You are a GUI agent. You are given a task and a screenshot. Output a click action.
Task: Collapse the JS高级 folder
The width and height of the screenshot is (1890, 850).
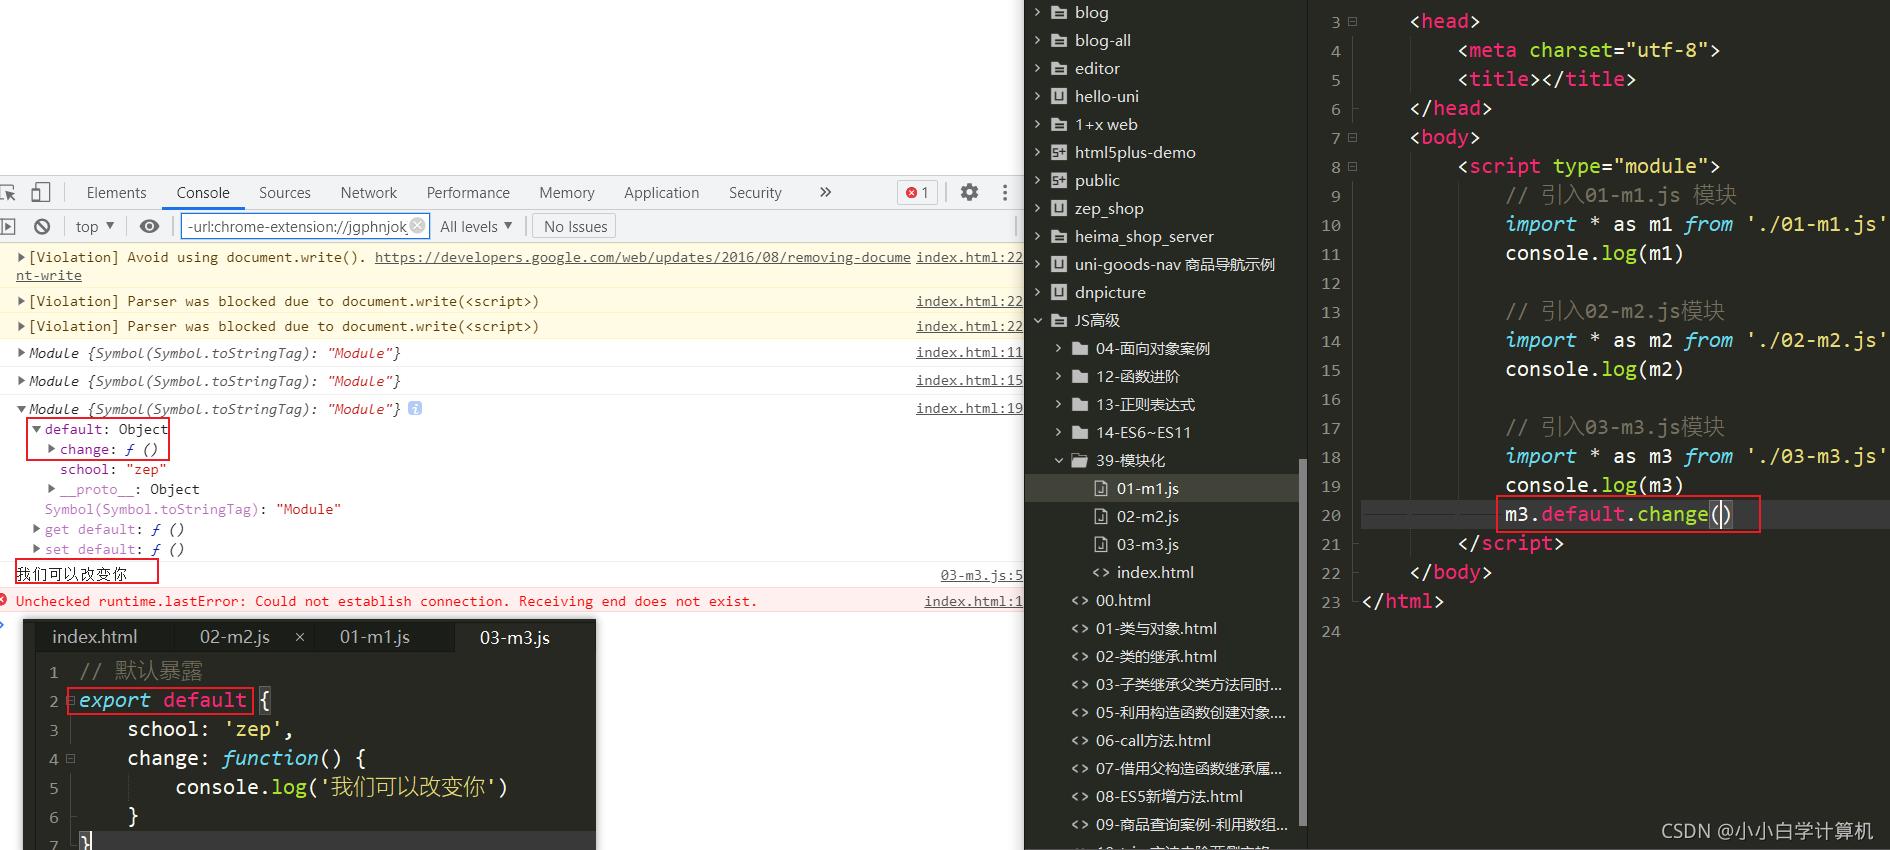(x=1038, y=320)
